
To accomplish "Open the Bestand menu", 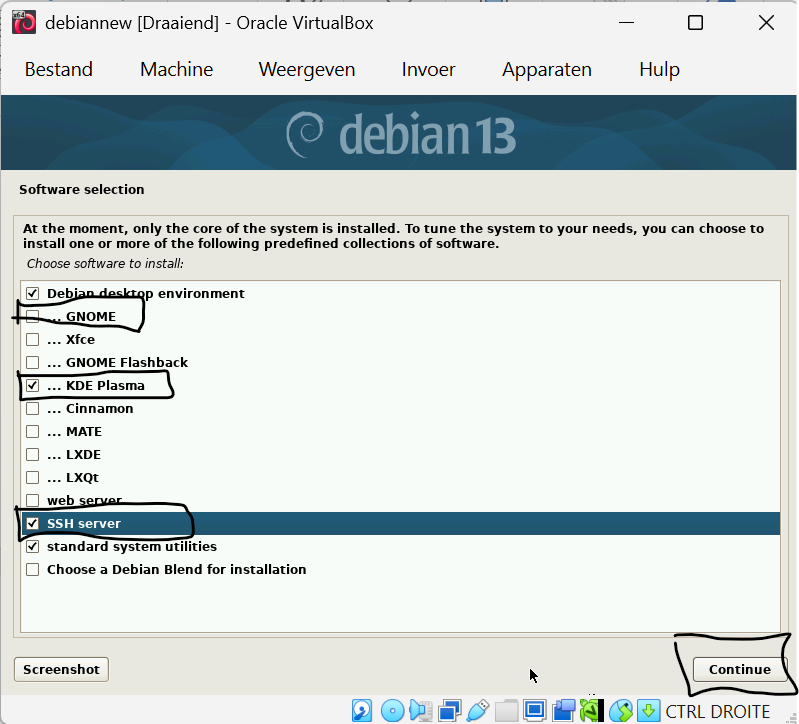I will [59, 69].
